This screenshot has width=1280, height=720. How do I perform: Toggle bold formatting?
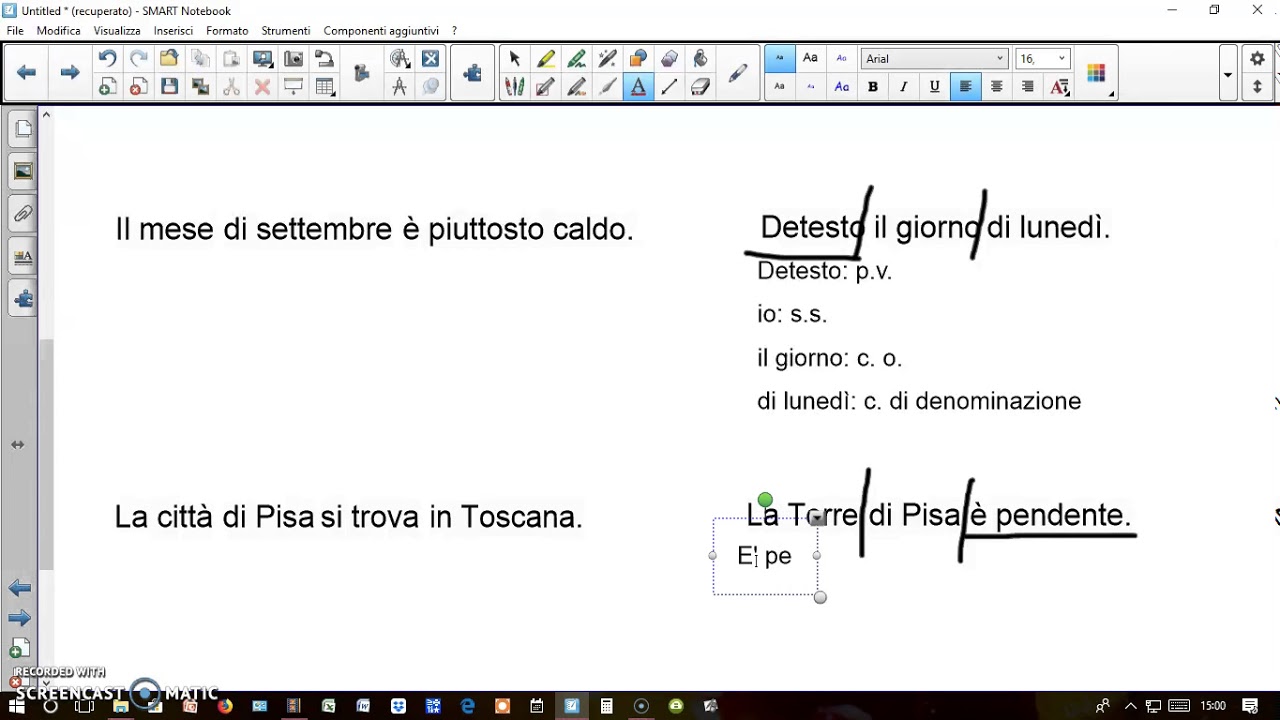tap(872, 87)
